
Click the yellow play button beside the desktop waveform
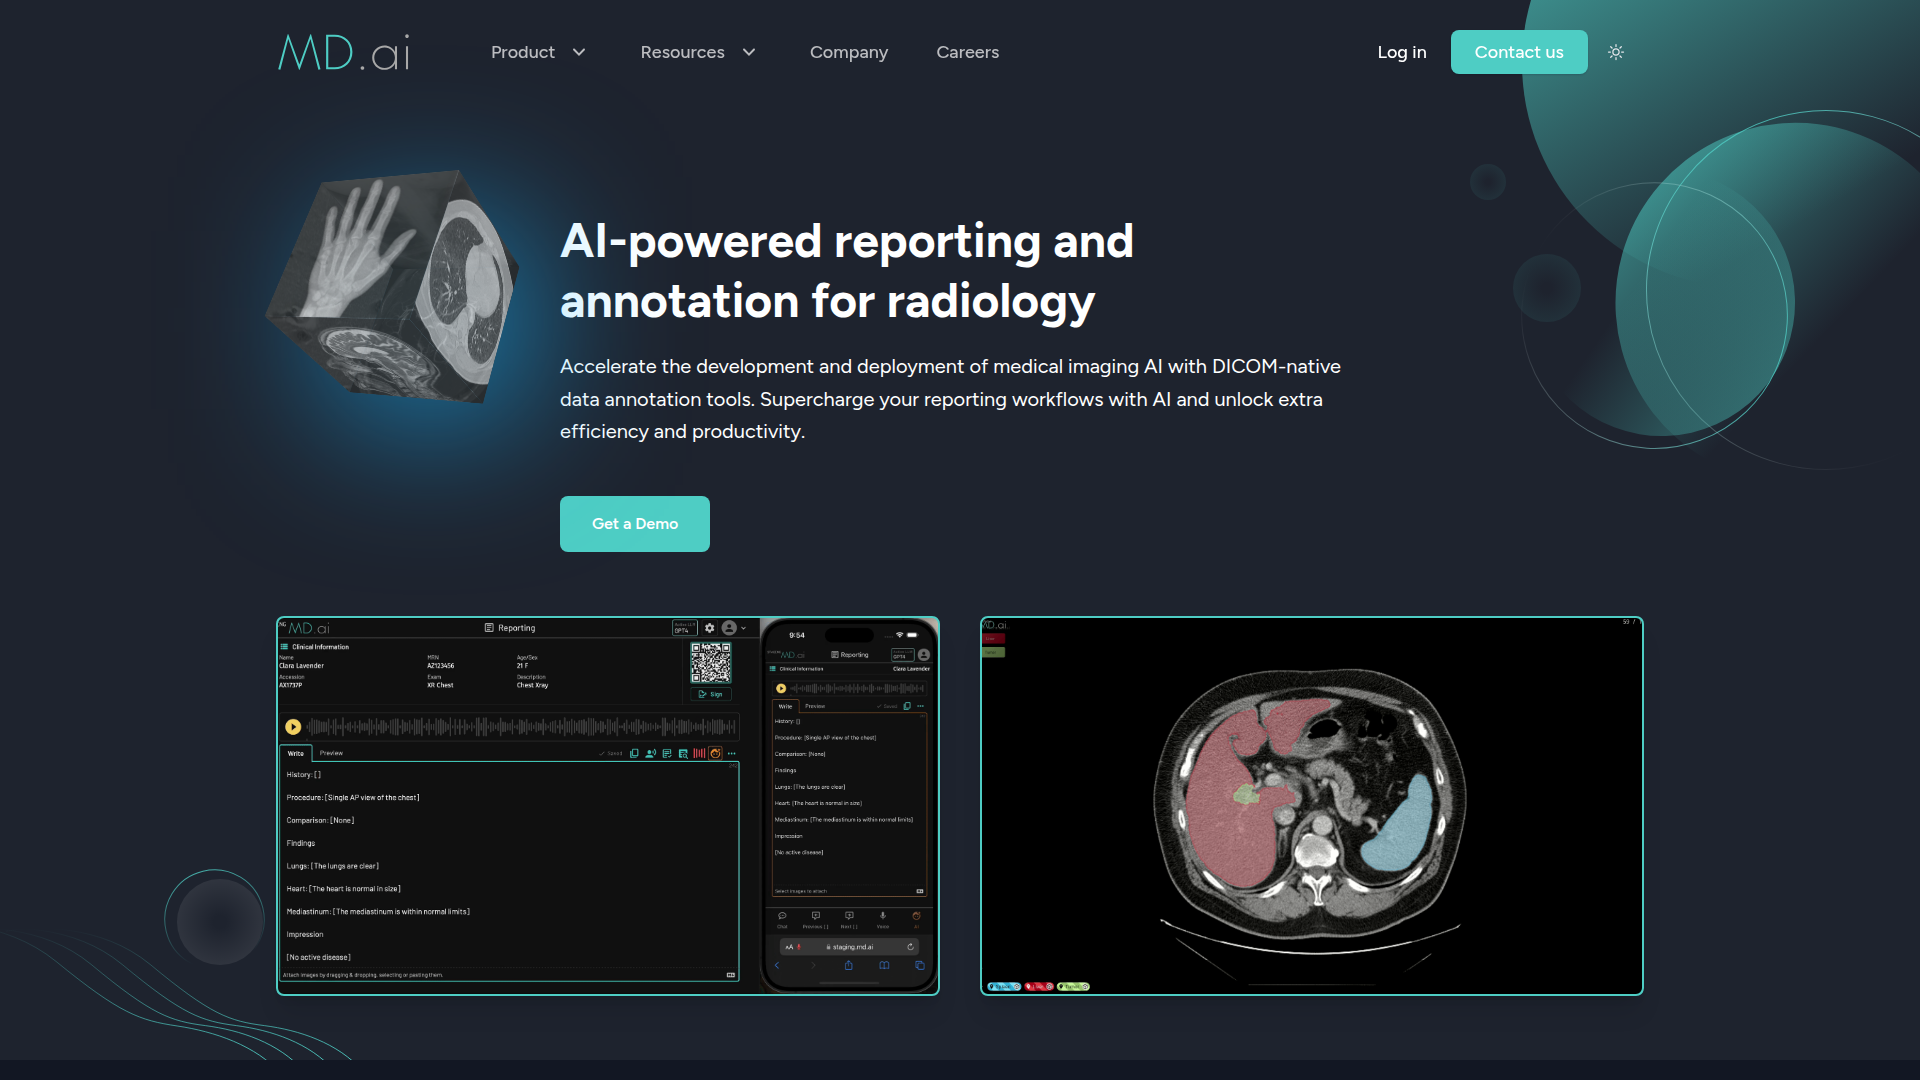point(293,727)
